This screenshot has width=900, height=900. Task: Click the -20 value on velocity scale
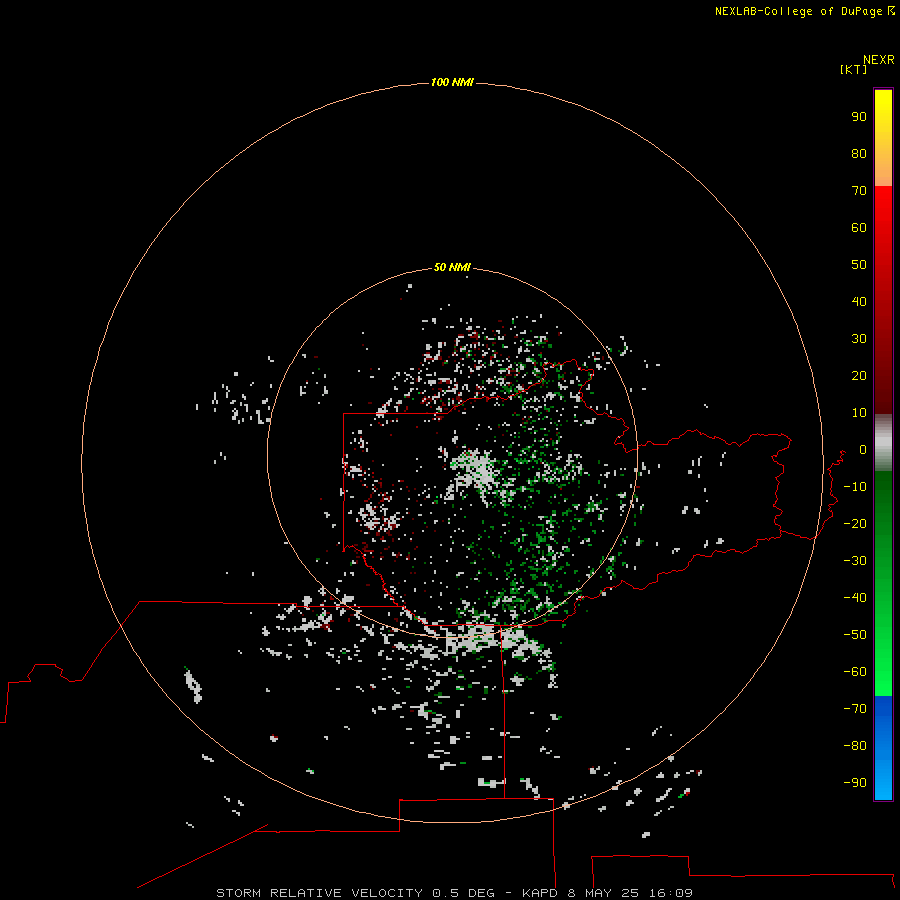pos(855,524)
